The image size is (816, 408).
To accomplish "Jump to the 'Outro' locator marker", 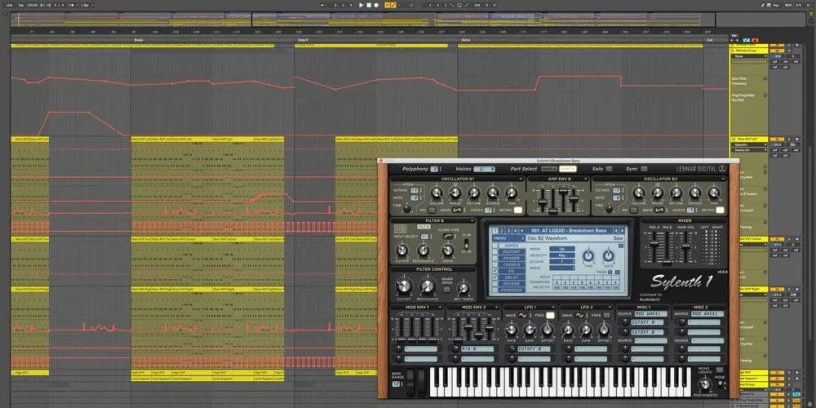I will (464, 40).
